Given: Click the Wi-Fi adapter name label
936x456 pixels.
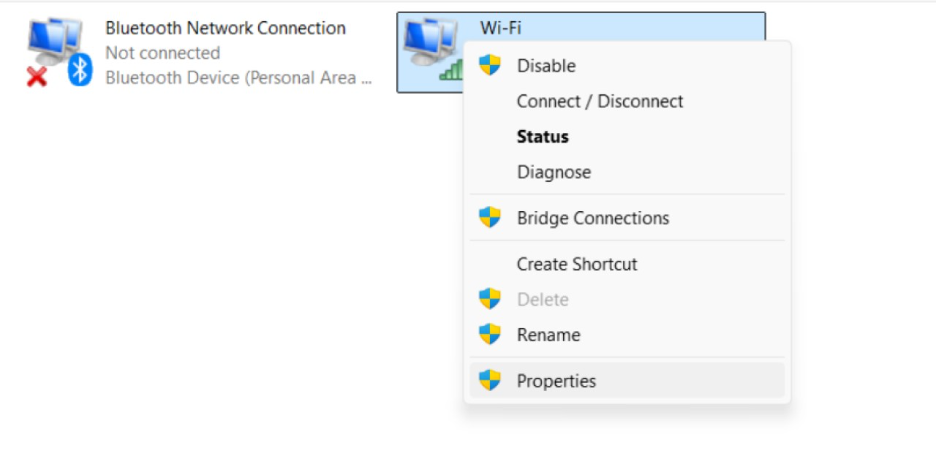Looking at the screenshot, I should click(501, 28).
